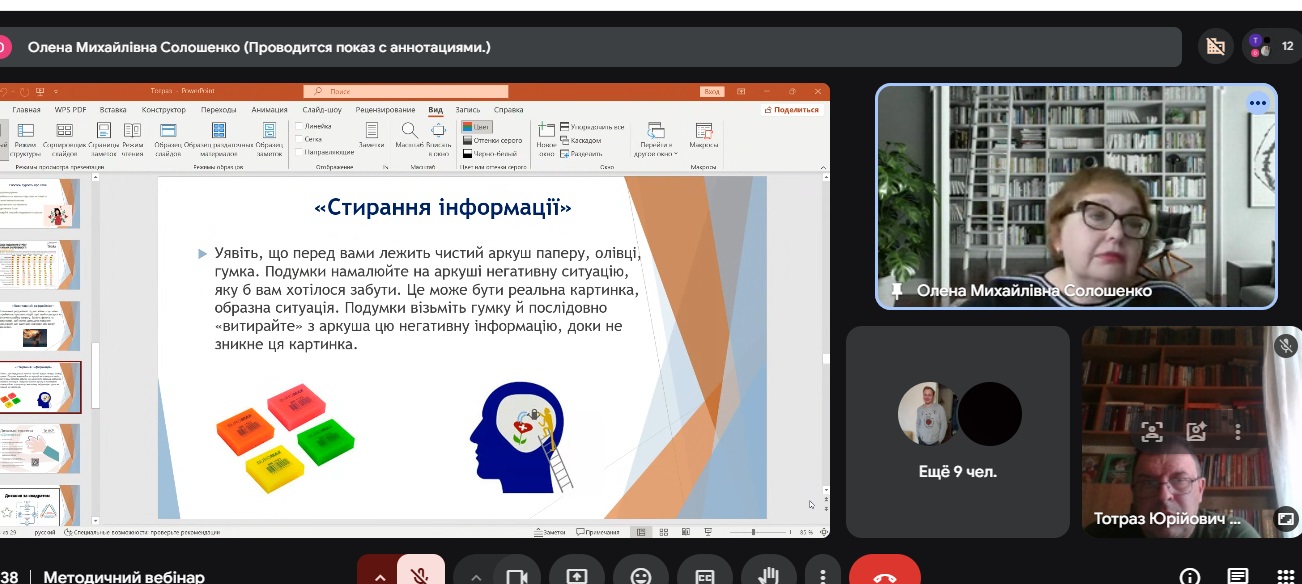This screenshot has width=1302, height=584.
Task: Start screen sharing with the present button
Action: [x=577, y=575]
